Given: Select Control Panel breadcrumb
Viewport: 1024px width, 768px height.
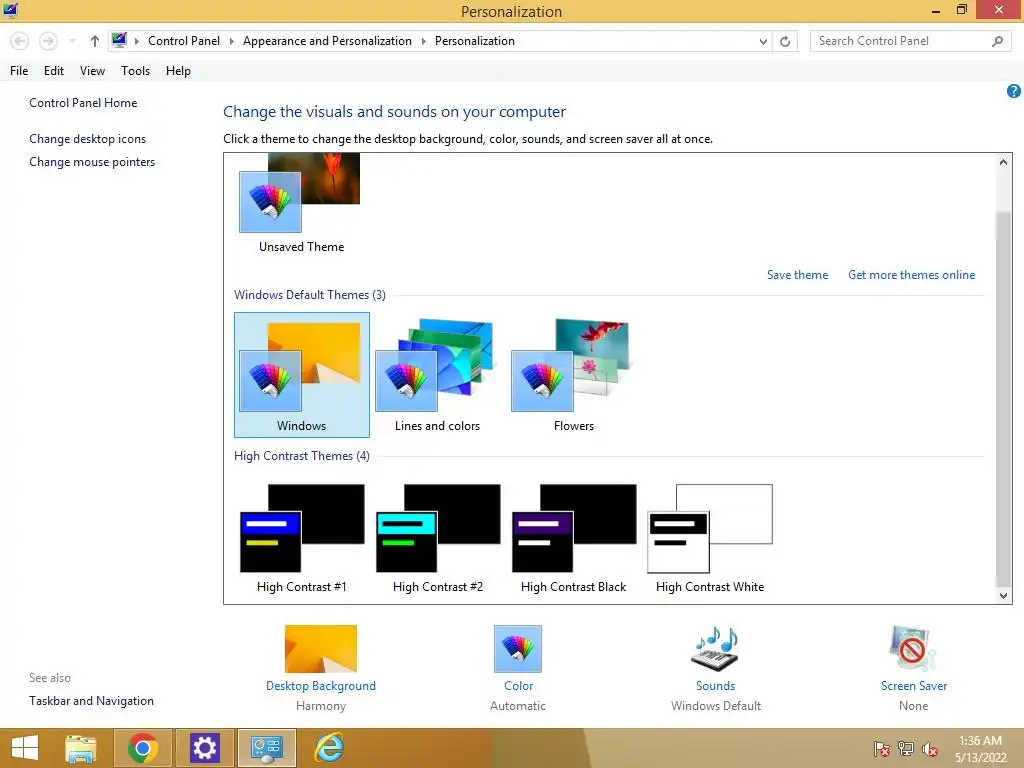Looking at the screenshot, I should (184, 40).
